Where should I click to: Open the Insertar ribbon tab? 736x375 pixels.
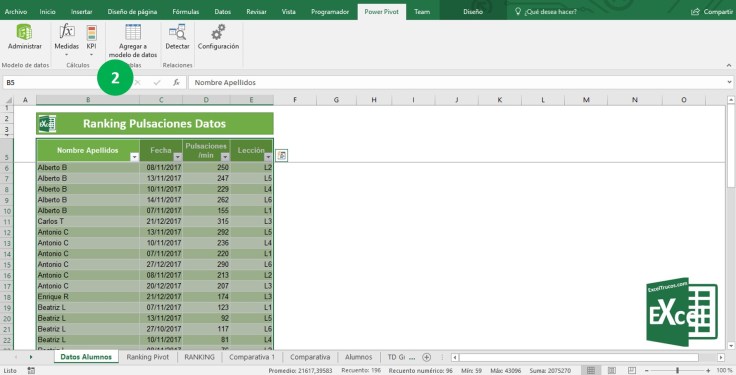(x=82, y=12)
